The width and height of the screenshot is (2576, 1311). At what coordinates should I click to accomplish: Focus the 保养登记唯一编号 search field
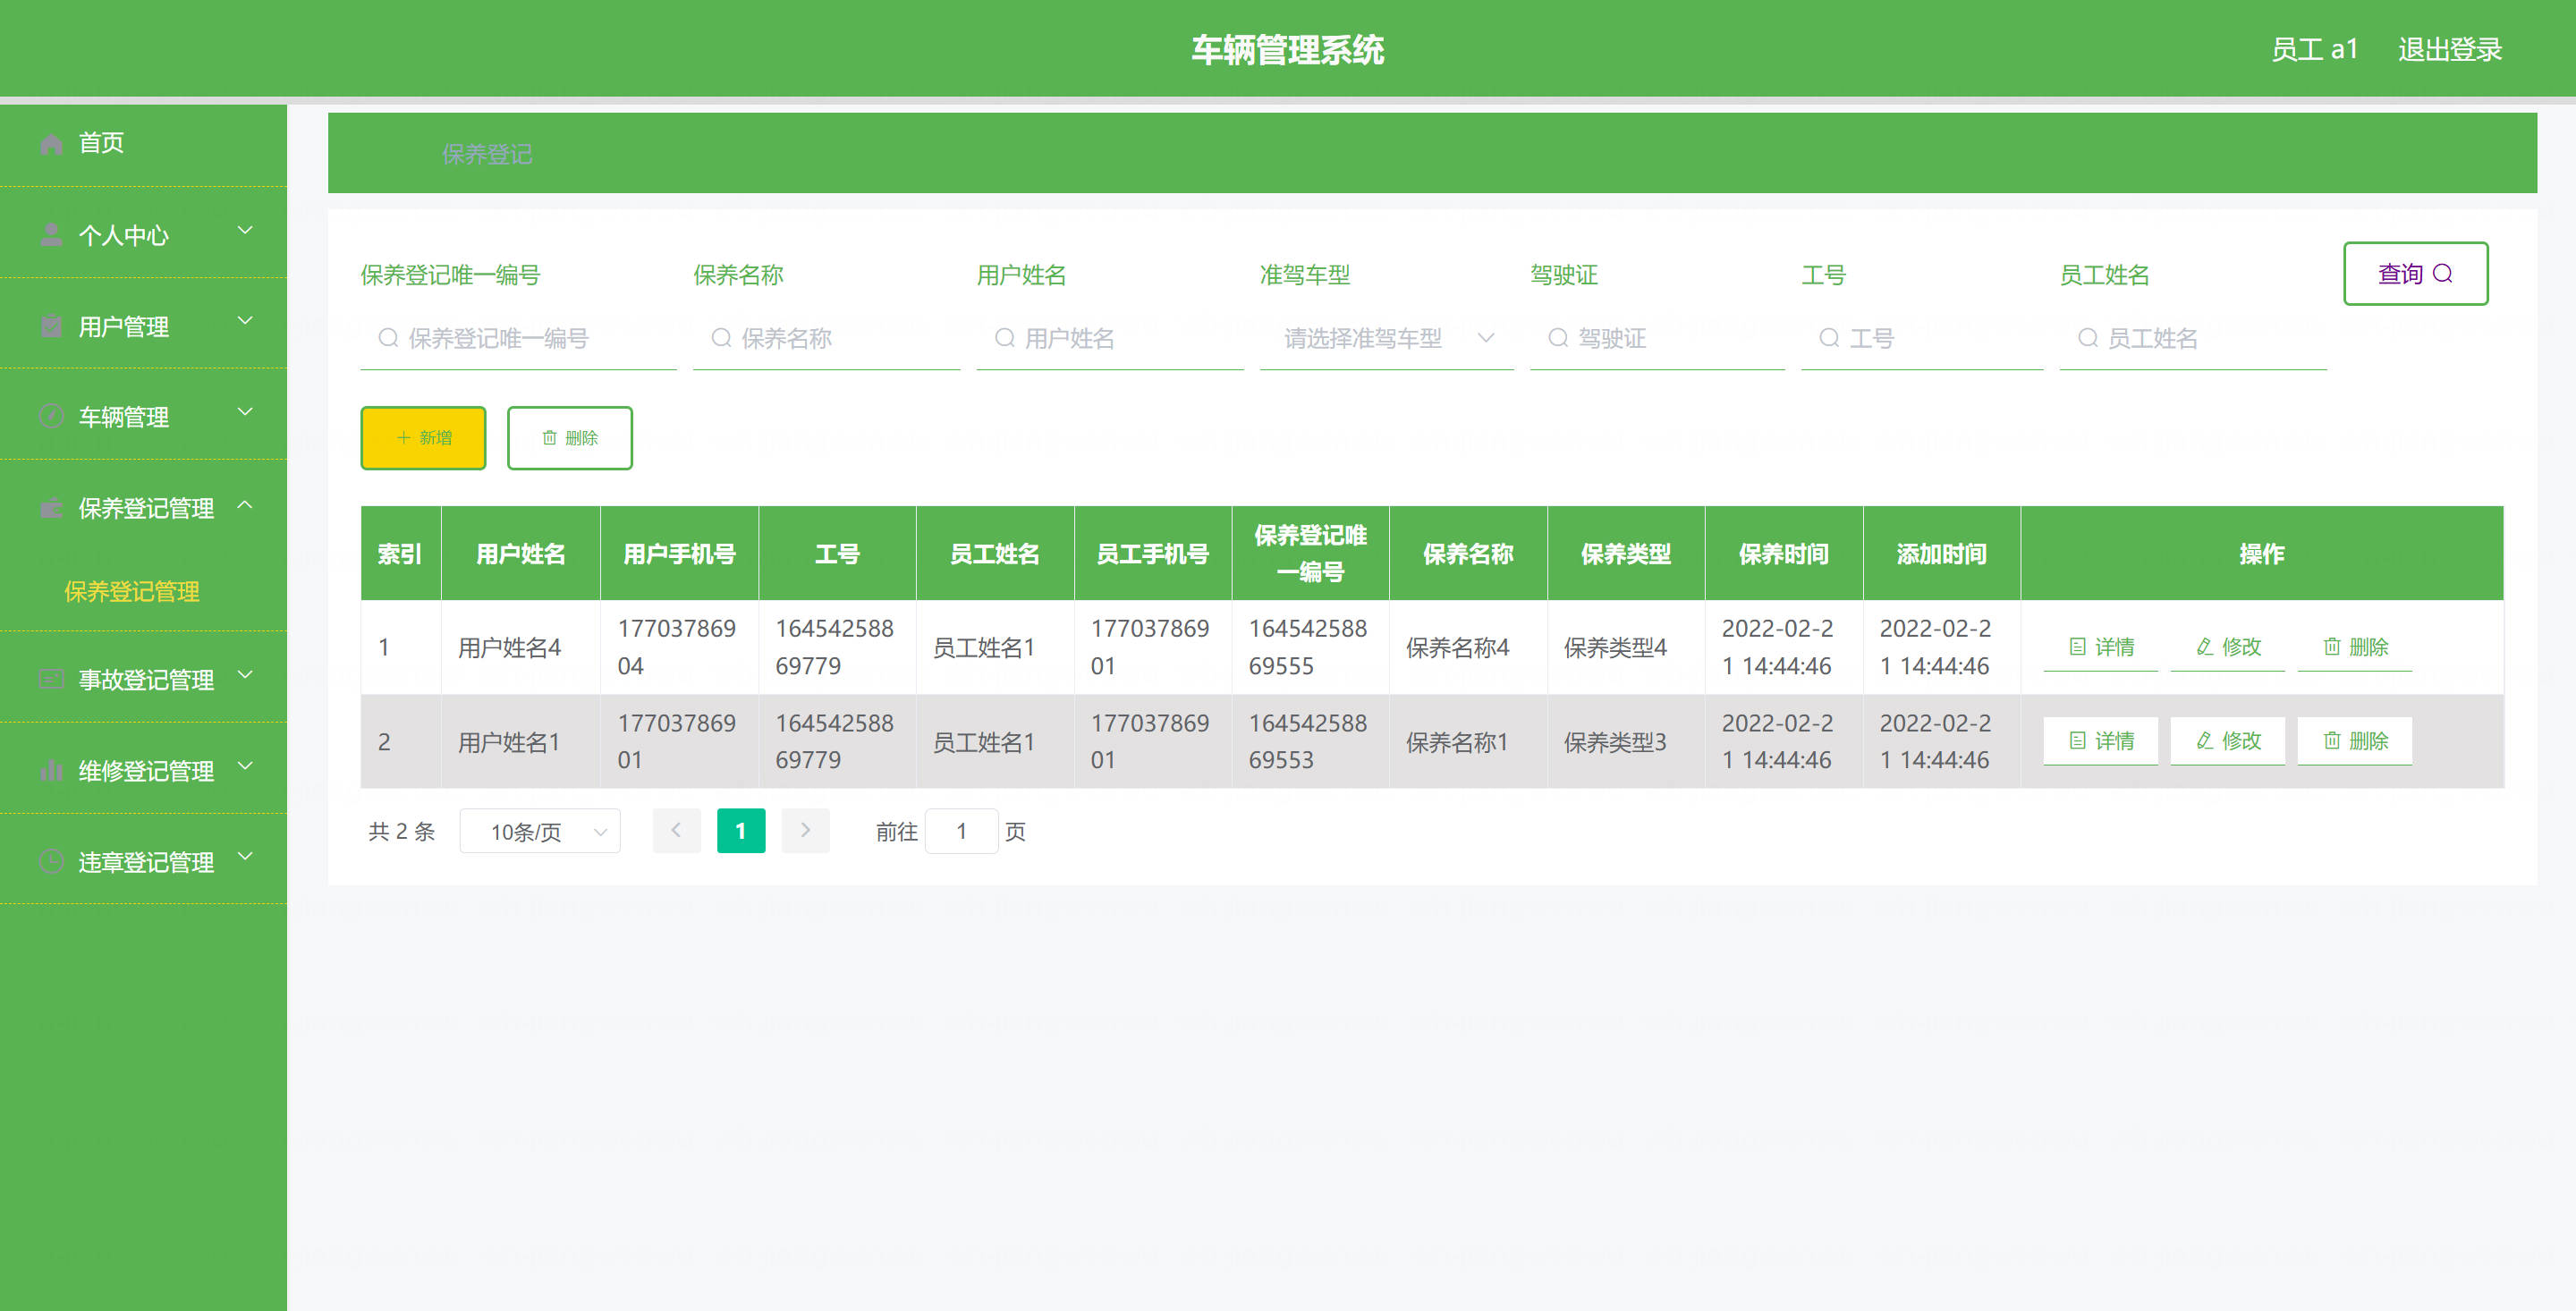[x=520, y=339]
